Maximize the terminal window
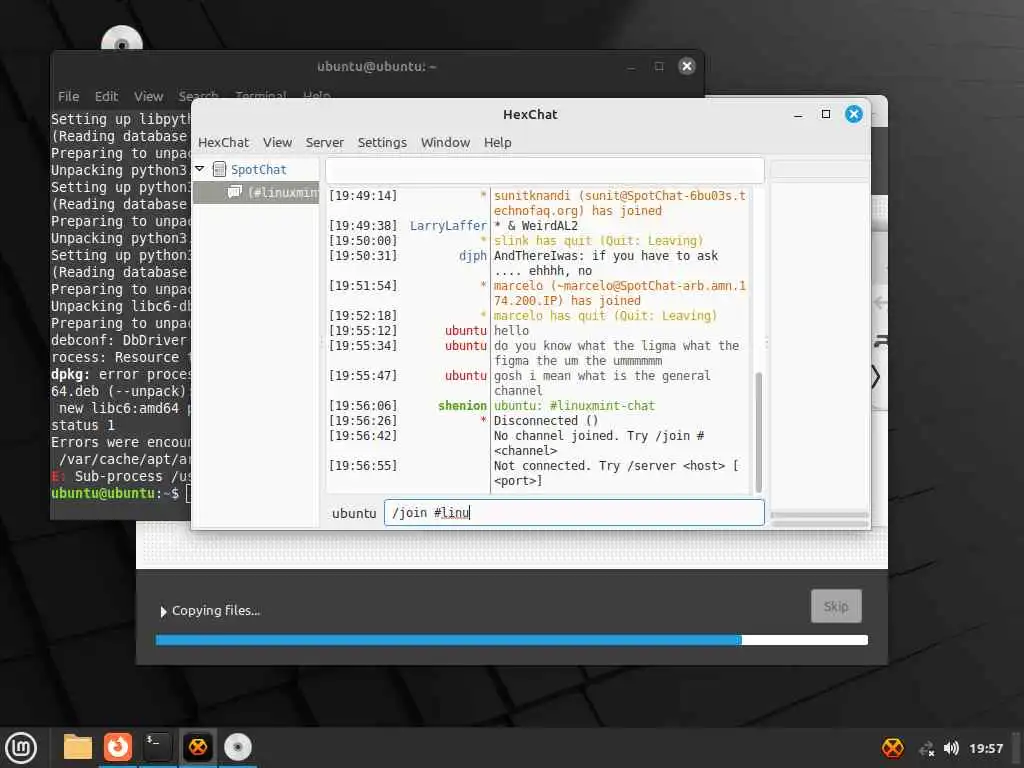This screenshot has width=1024, height=768. (659, 66)
